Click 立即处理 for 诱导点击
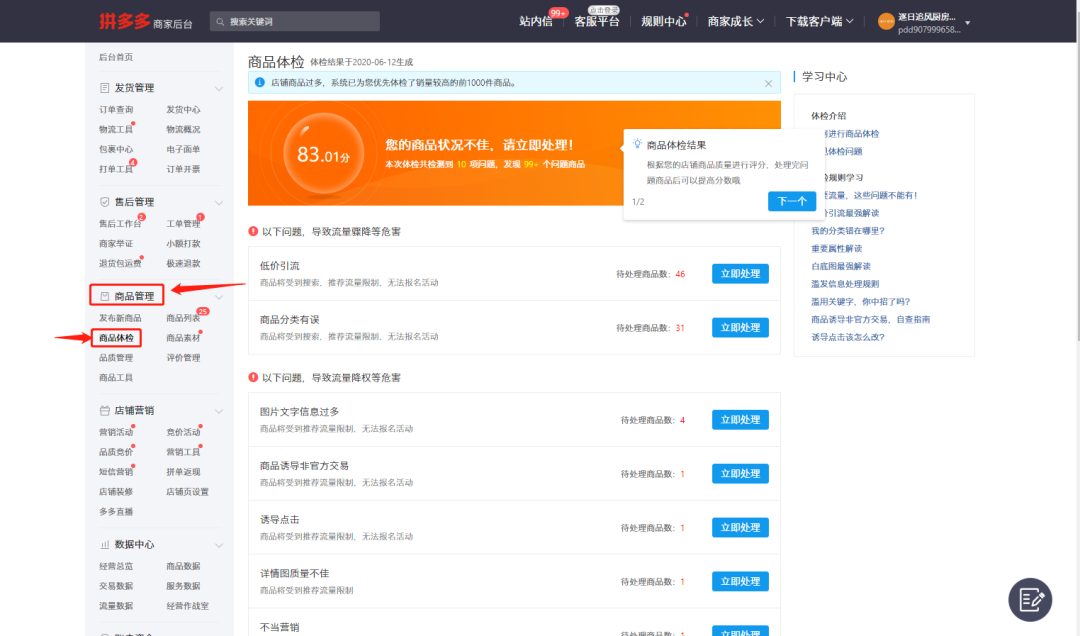 [x=740, y=527]
